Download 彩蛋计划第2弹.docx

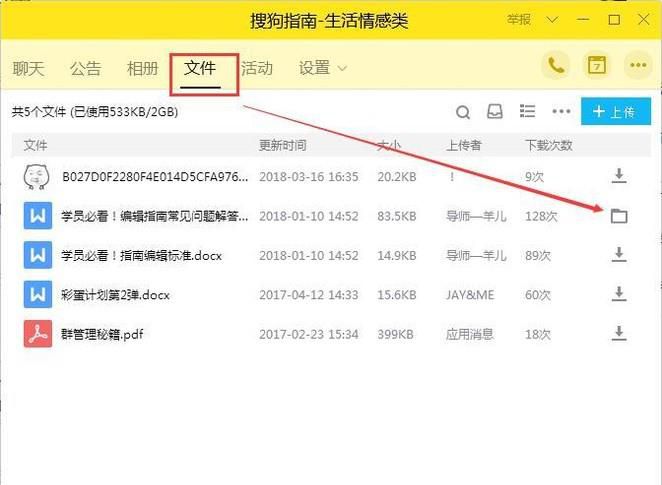point(619,294)
